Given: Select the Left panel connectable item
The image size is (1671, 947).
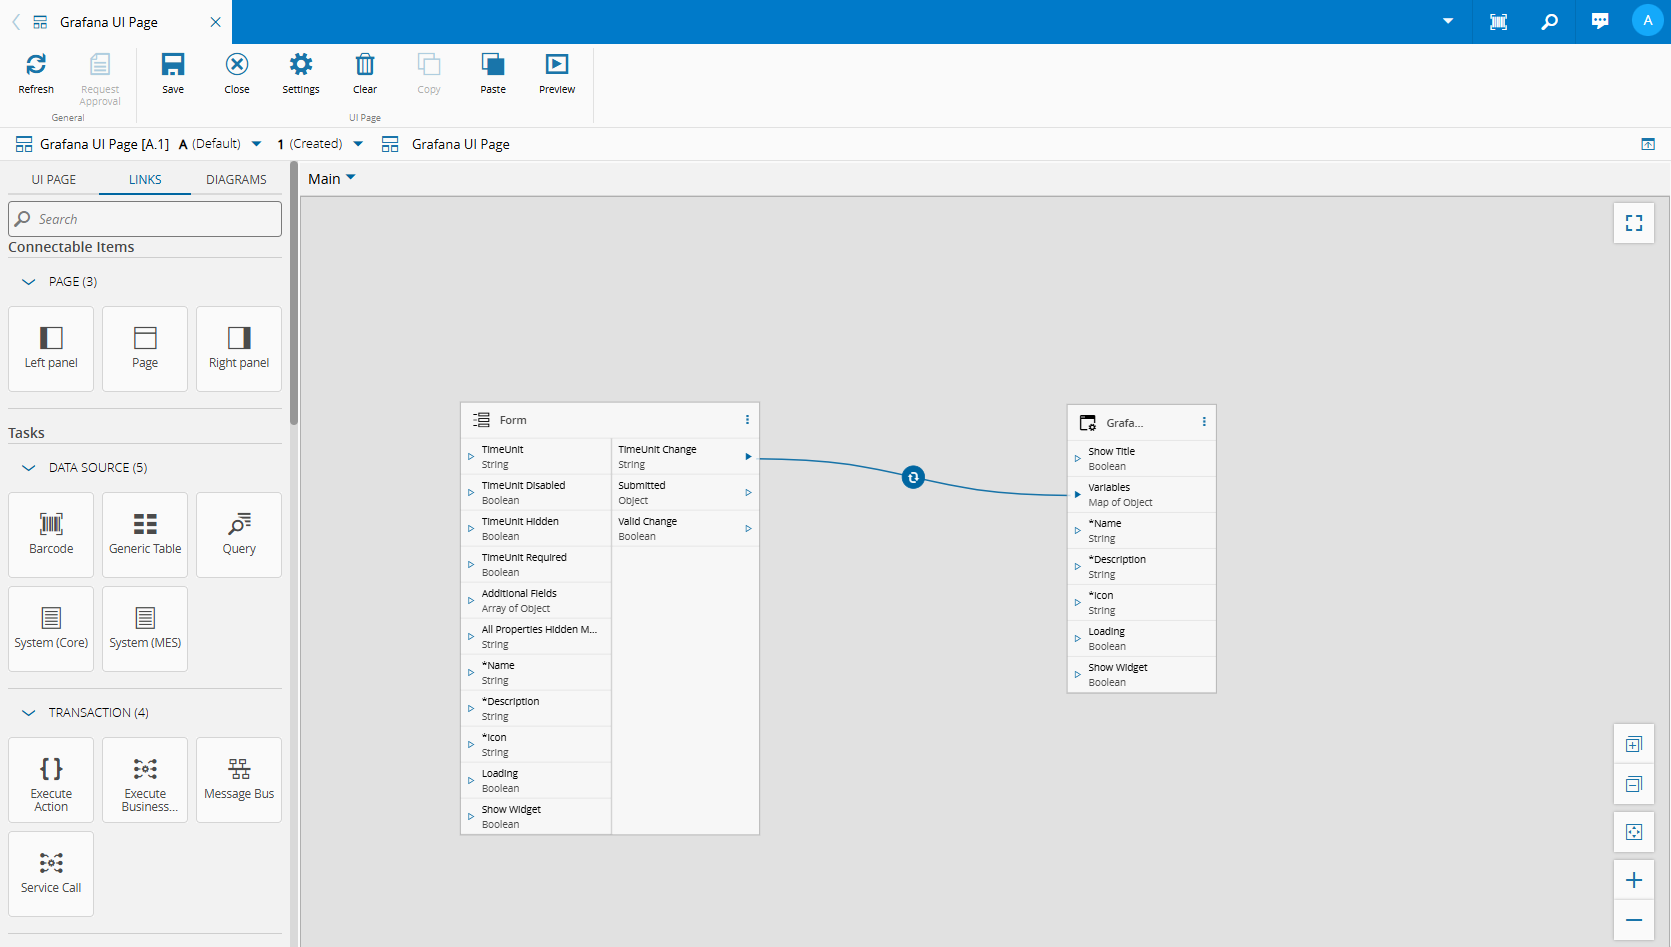Looking at the screenshot, I should coord(51,349).
